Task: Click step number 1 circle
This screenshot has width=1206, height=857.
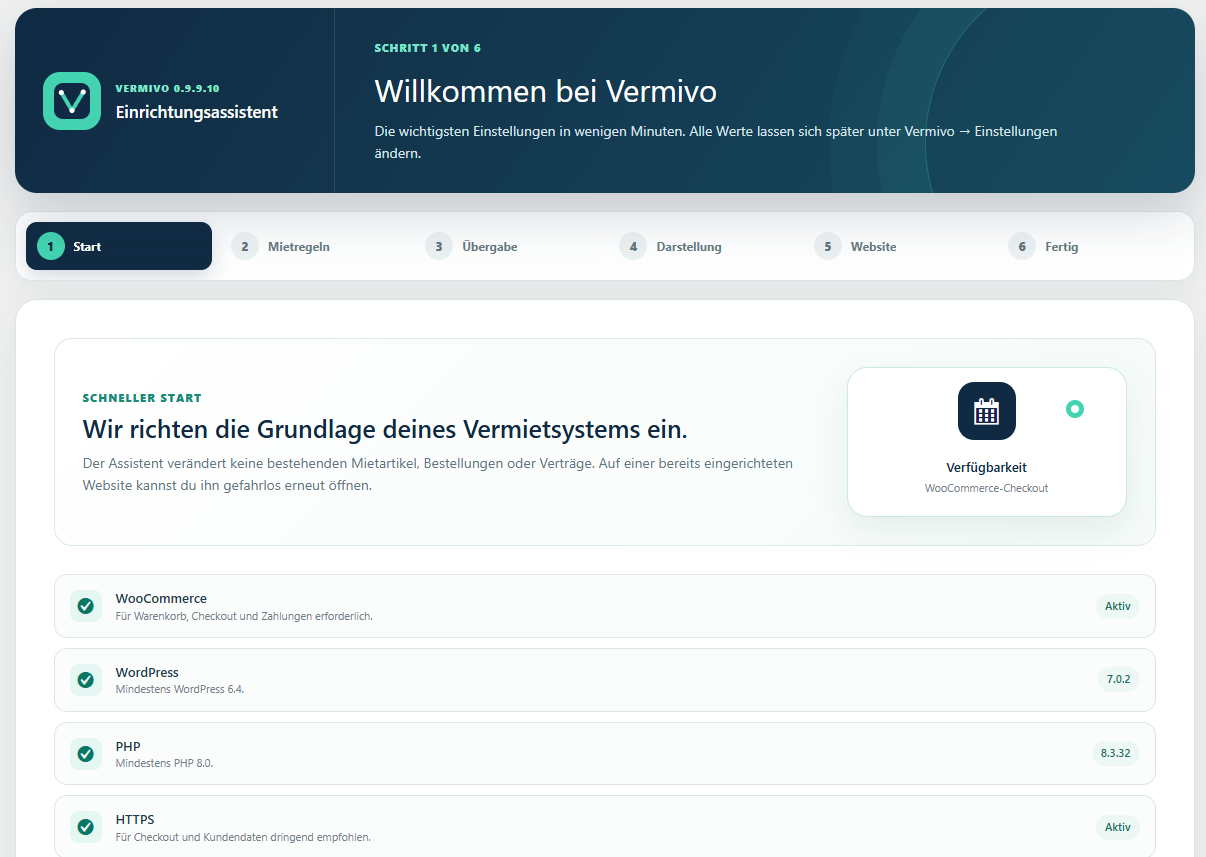Action: [51, 246]
